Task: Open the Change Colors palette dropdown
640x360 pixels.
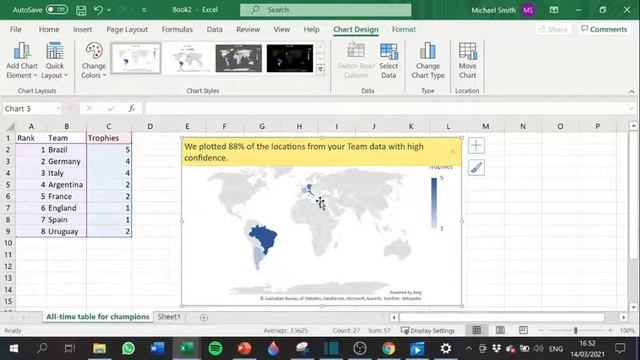Action: click(93, 60)
